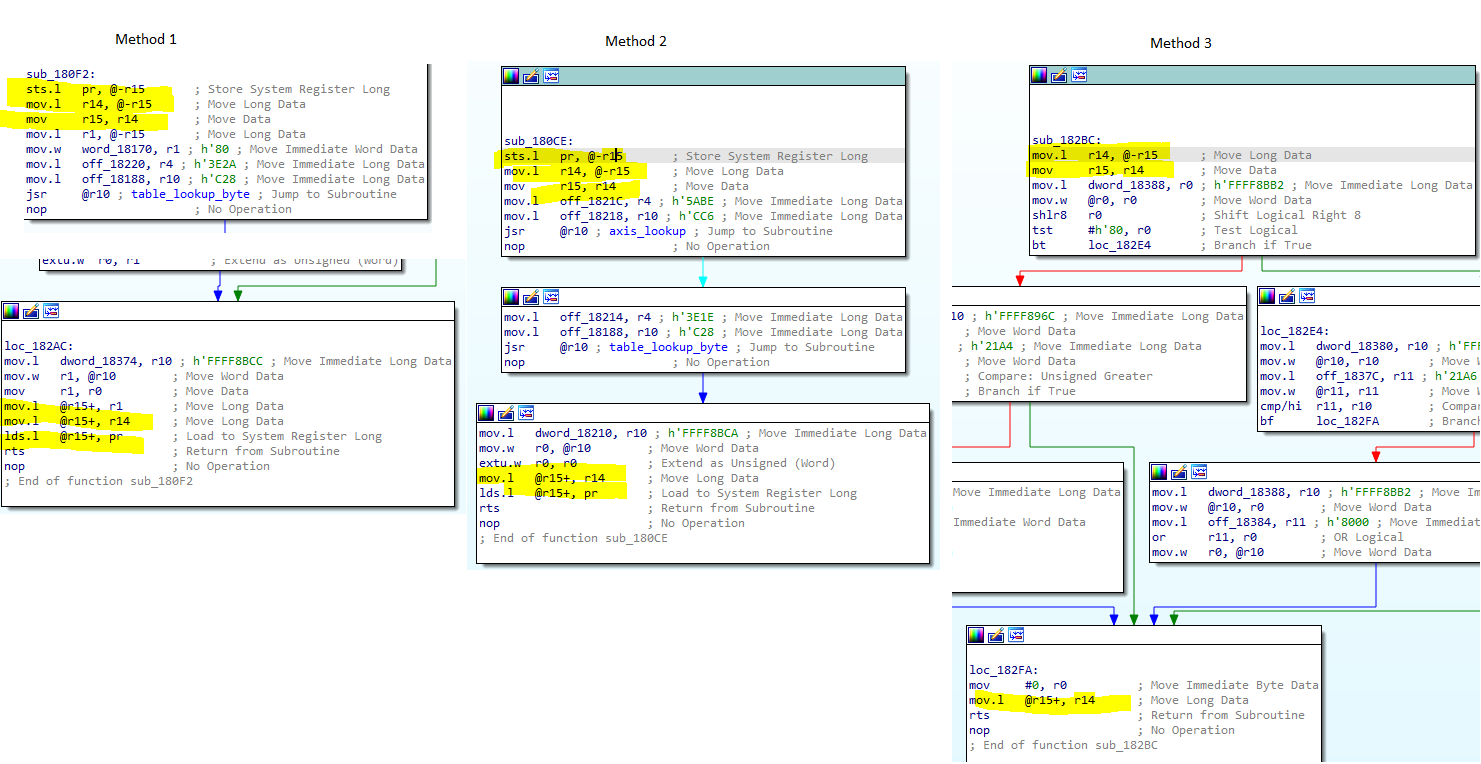Open the node color palette on the sub_182BC block
Screen dimensions: 1481x764
[1039, 75]
